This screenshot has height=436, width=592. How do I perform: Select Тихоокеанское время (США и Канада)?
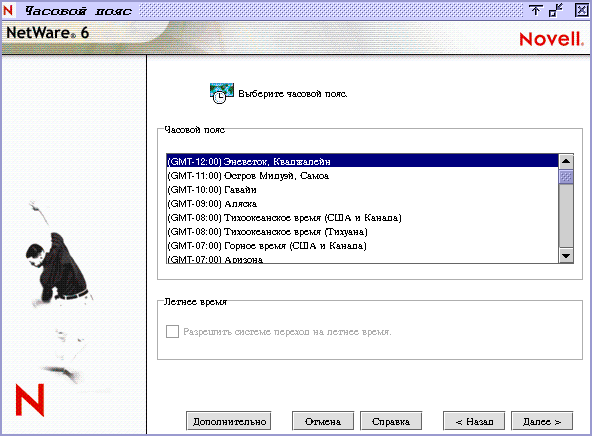[362, 217]
